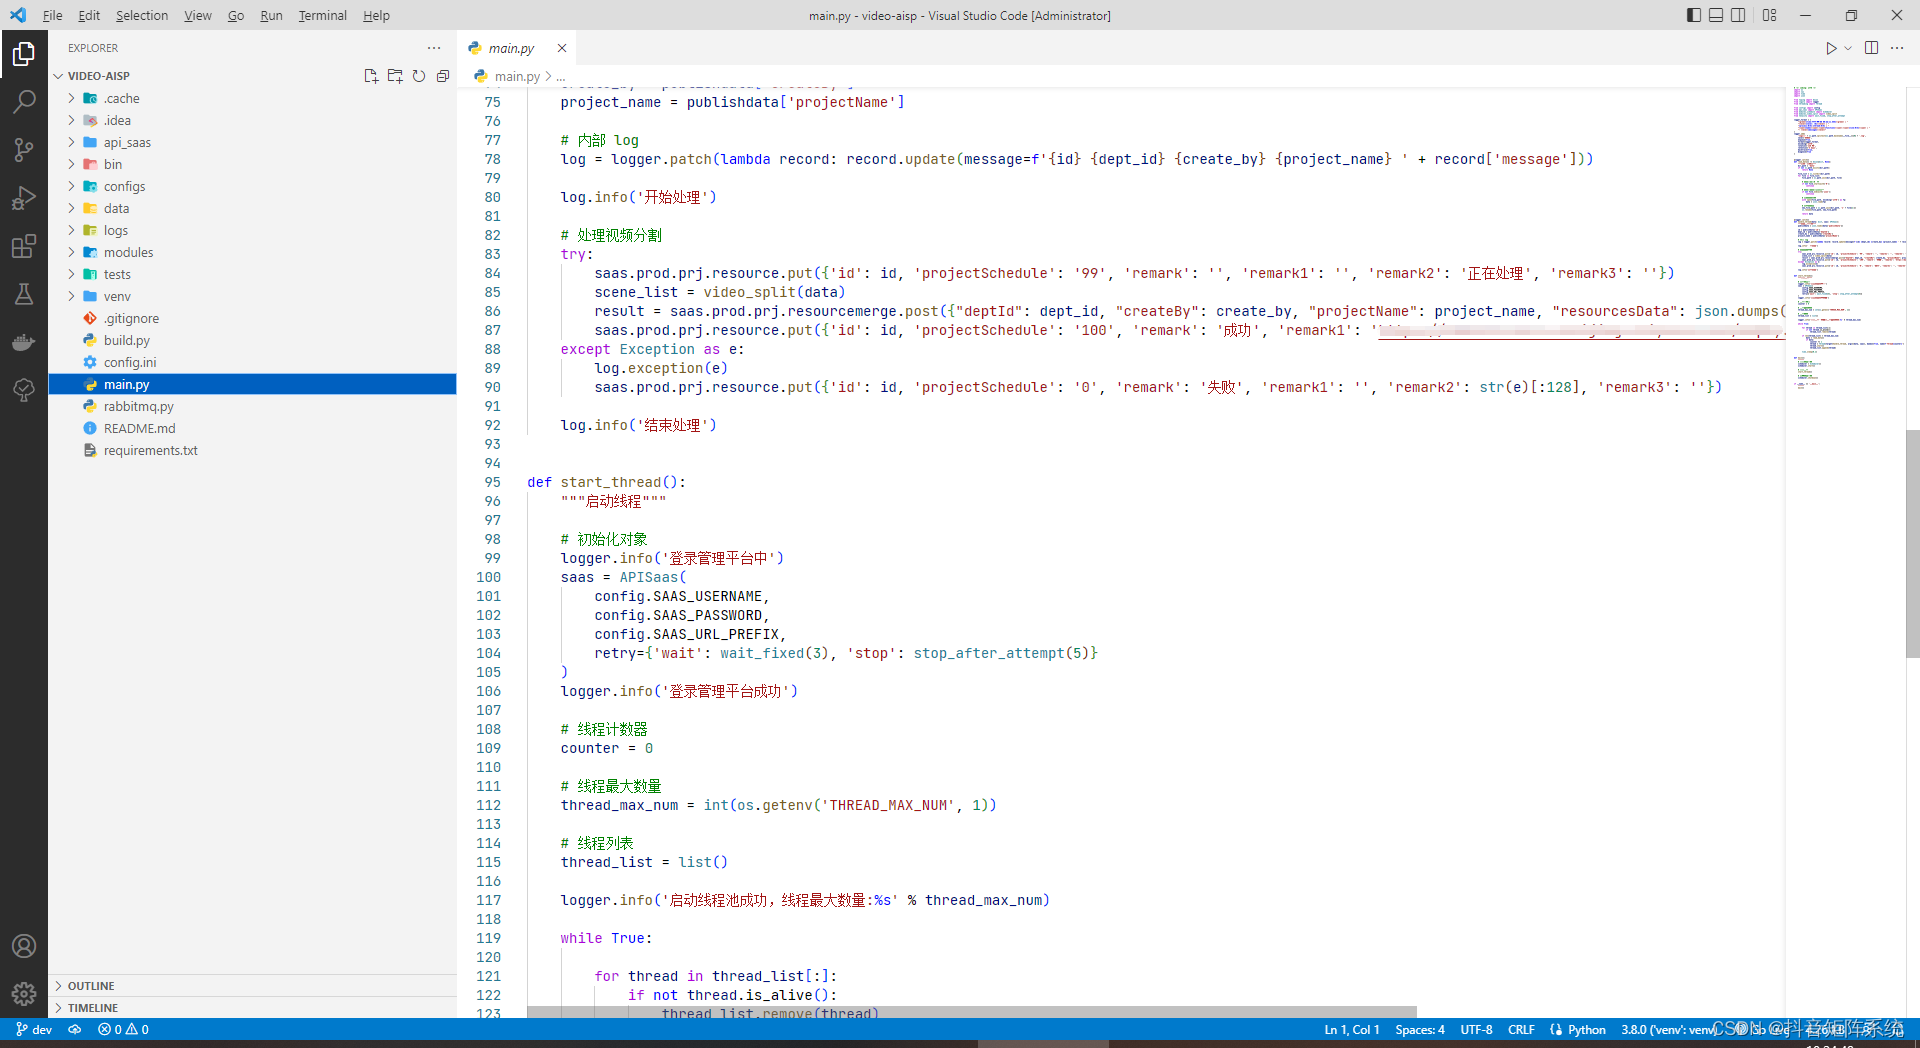Run the Python file play button
Image resolution: width=1920 pixels, height=1048 pixels.
(x=1831, y=48)
